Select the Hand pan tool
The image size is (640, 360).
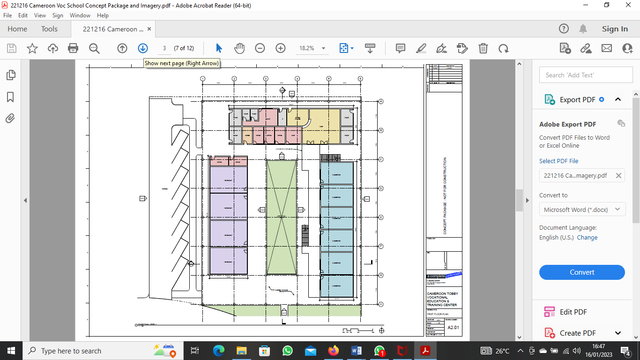240,48
